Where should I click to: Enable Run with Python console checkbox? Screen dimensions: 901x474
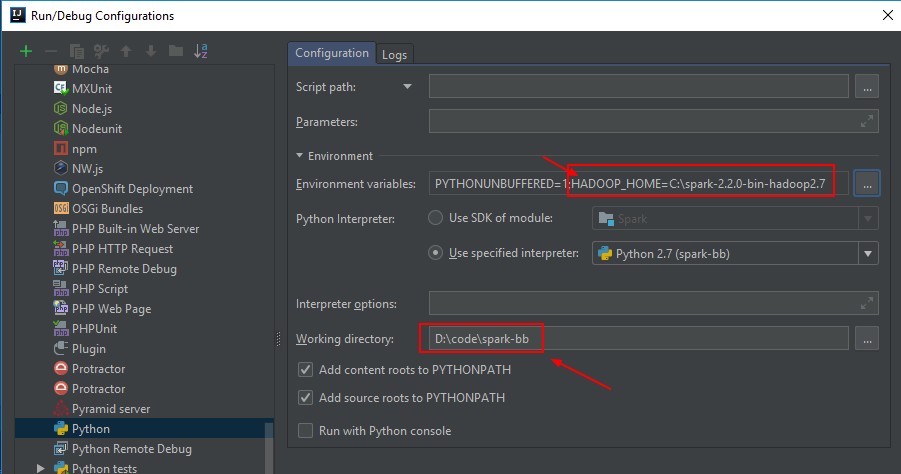point(306,431)
